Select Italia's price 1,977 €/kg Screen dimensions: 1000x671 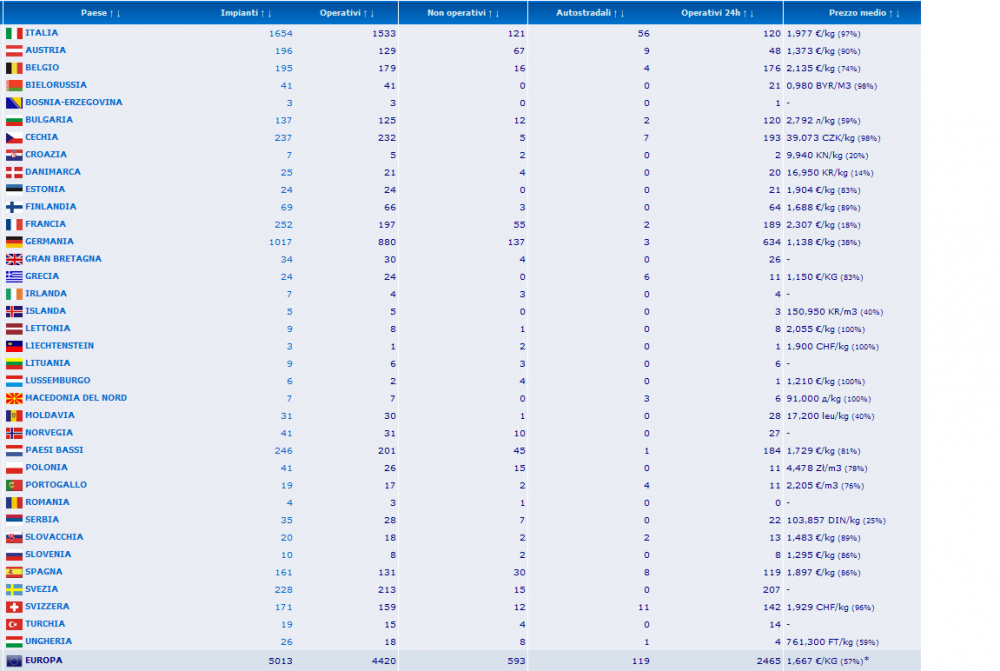[810, 33]
